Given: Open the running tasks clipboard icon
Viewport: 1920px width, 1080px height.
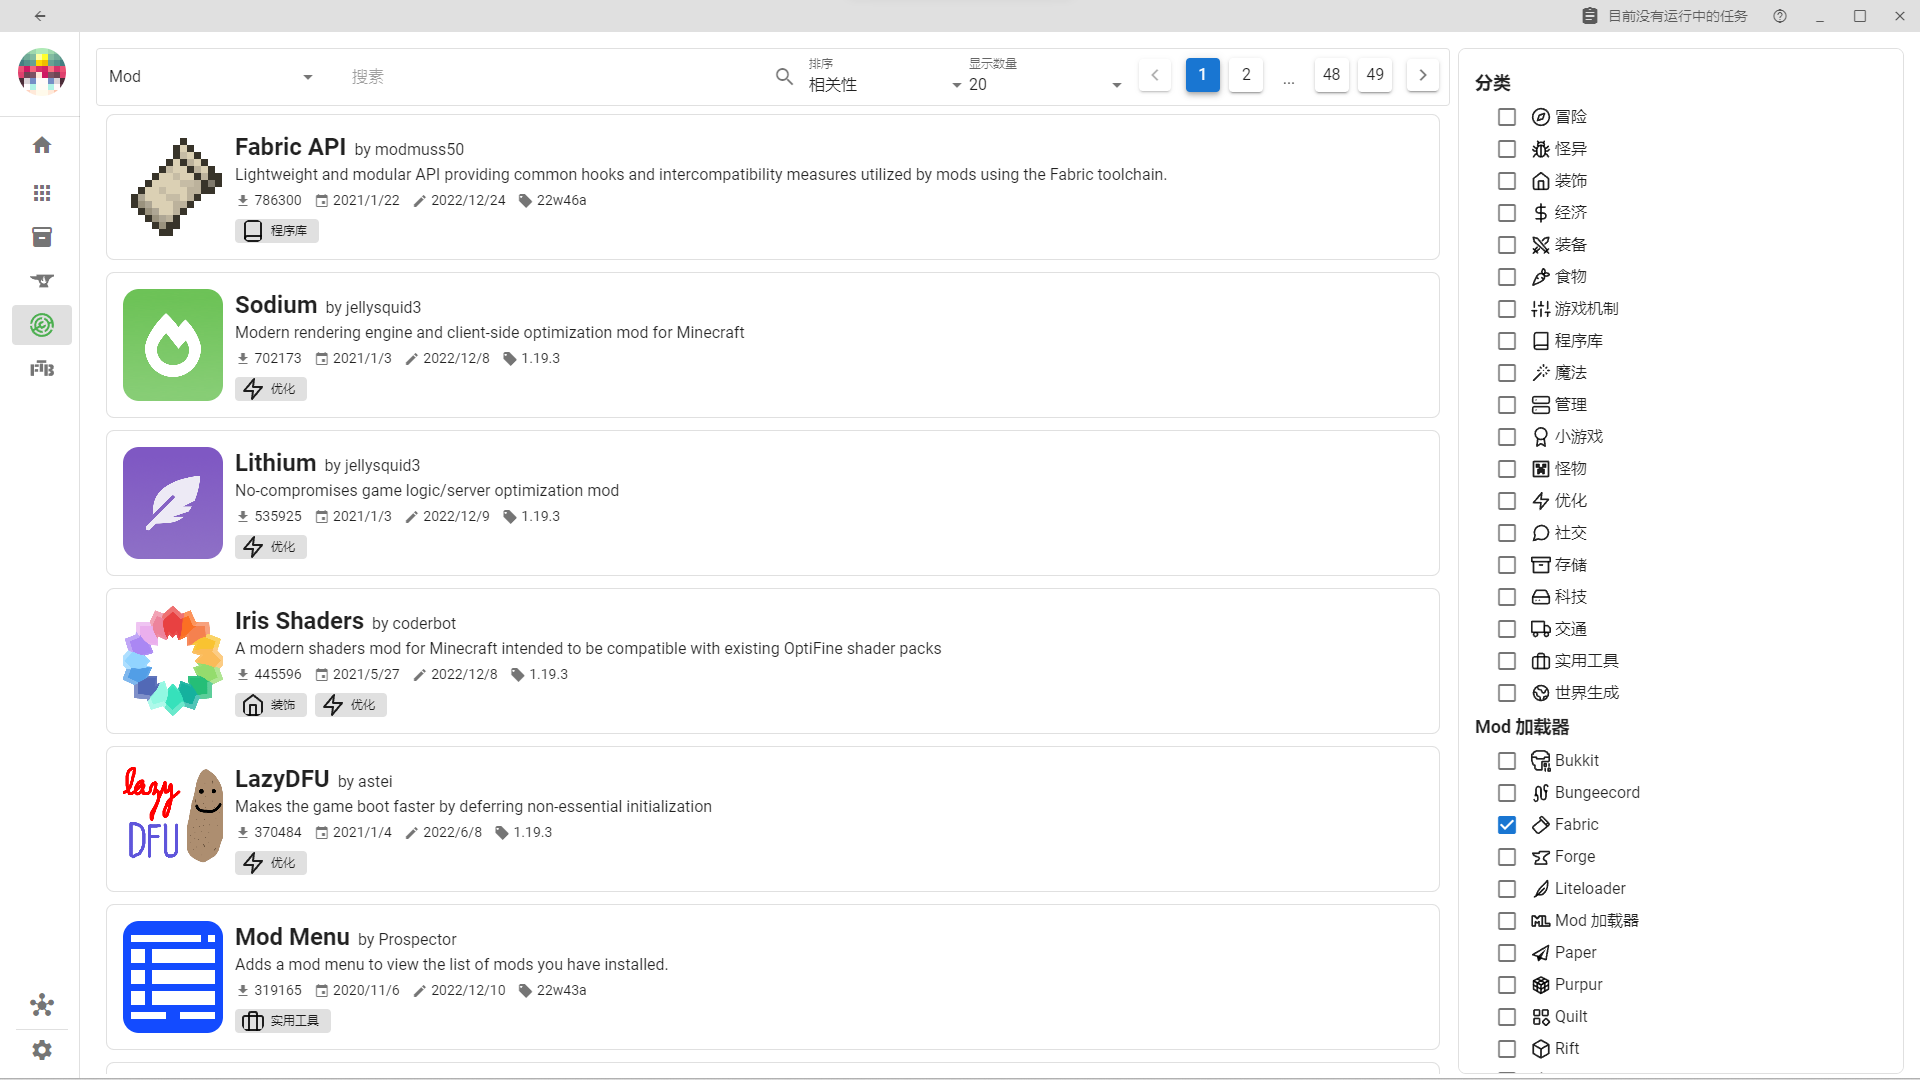Looking at the screenshot, I should [x=1590, y=16].
